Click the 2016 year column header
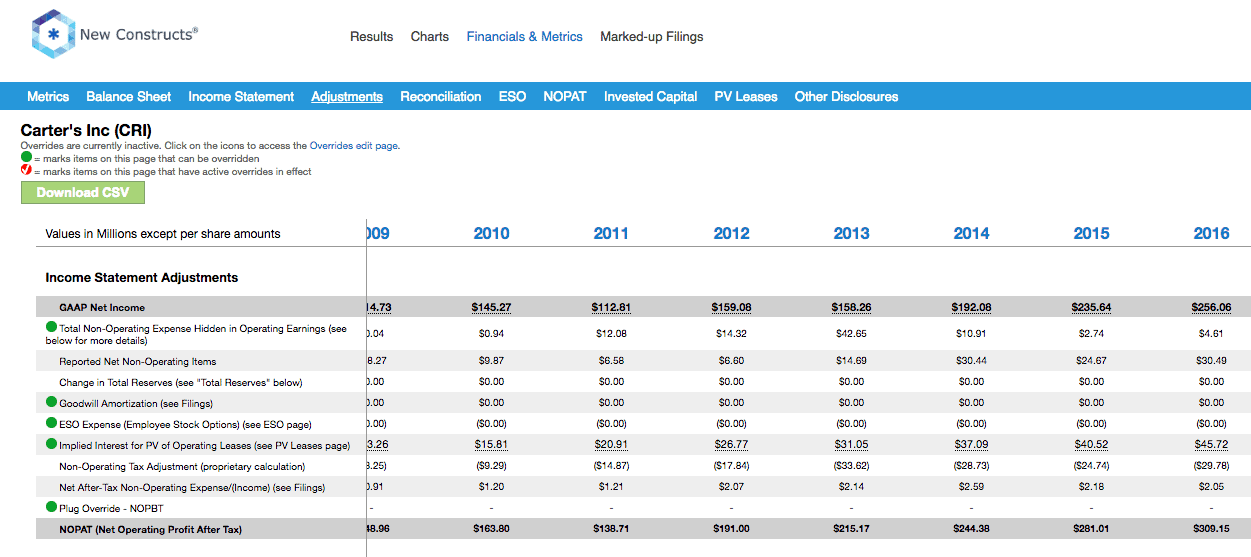1251x557 pixels. 1211,233
